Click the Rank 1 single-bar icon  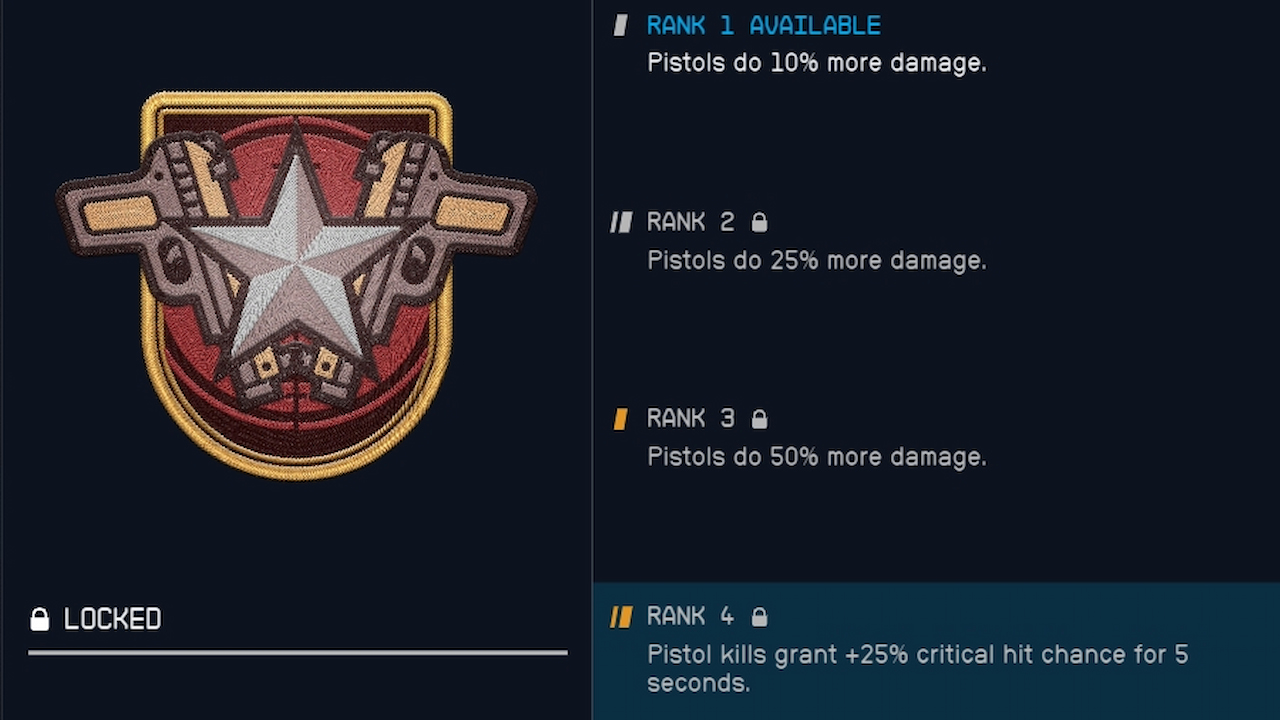tap(621, 25)
